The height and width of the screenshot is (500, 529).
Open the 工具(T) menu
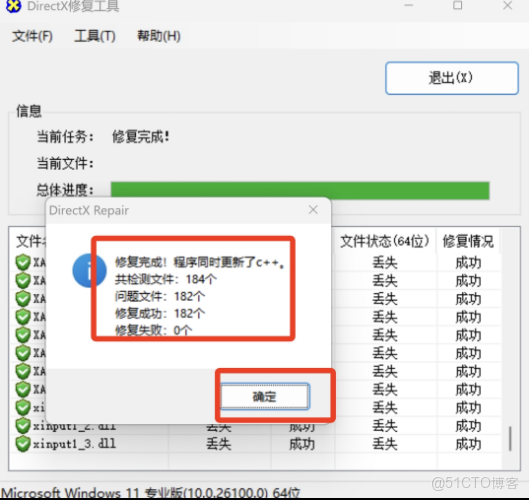tap(95, 36)
